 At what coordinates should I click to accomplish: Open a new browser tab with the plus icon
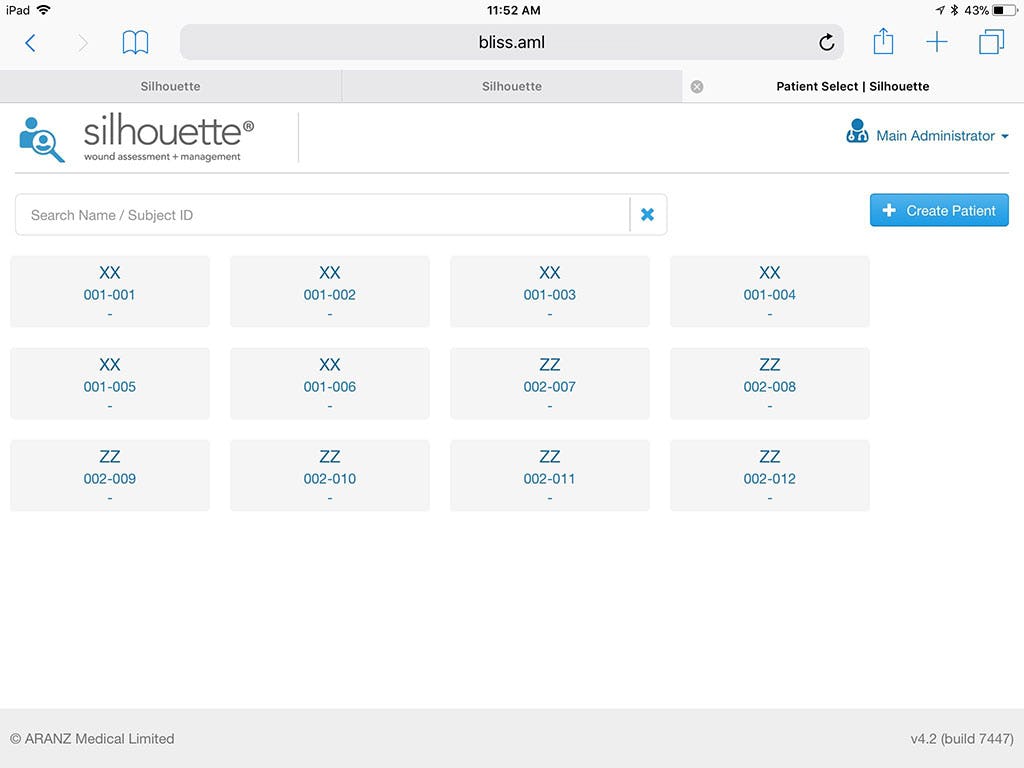936,41
